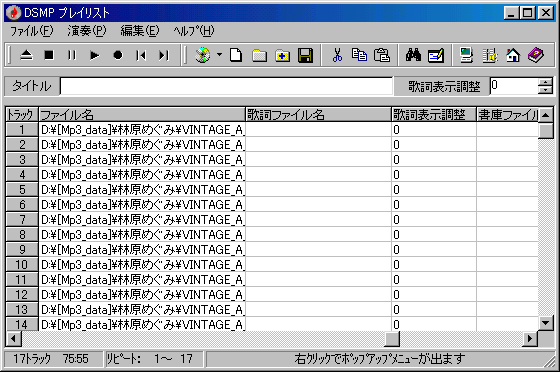
Task: Create a new playlist with the blank page icon
Action: [x=236, y=55]
